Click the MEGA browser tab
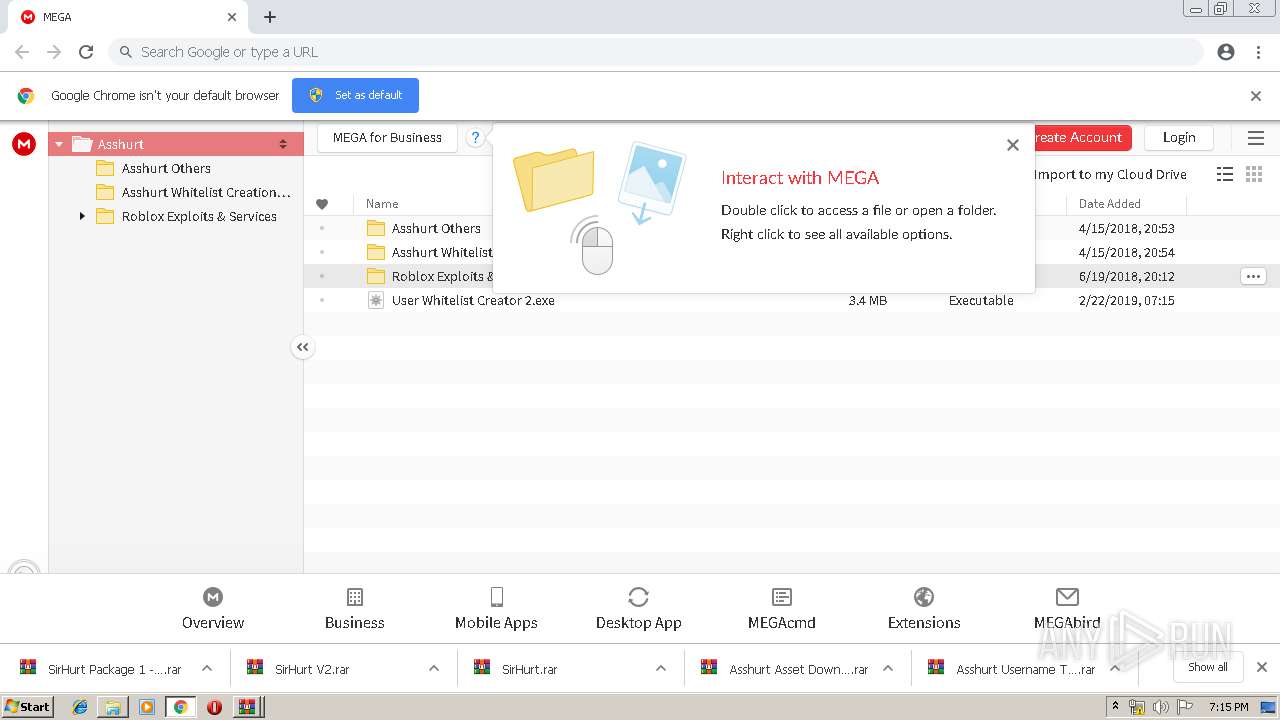 130,17
